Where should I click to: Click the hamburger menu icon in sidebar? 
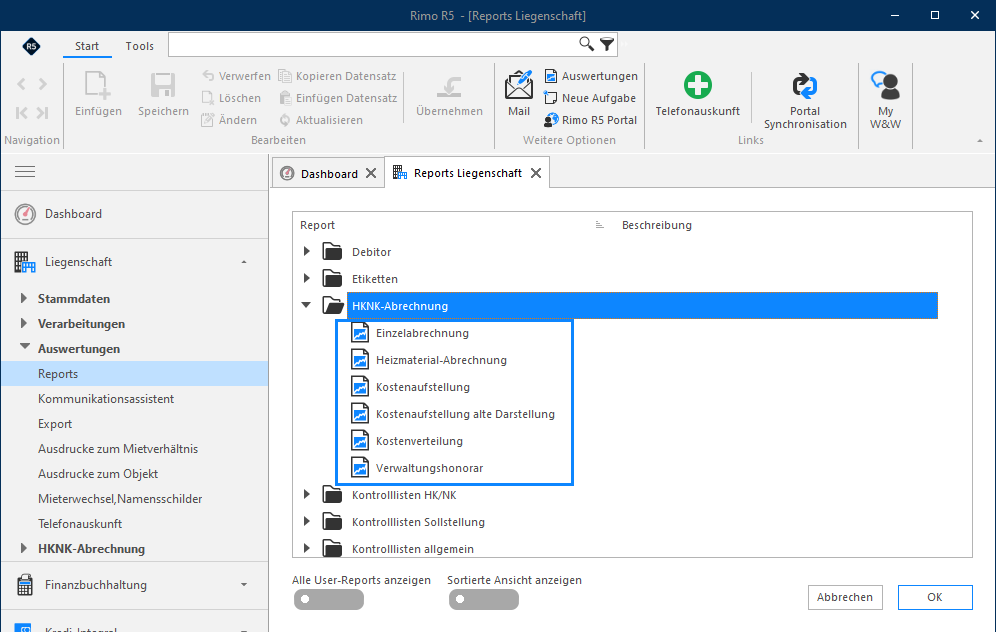pyautogui.click(x=25, y=171)
